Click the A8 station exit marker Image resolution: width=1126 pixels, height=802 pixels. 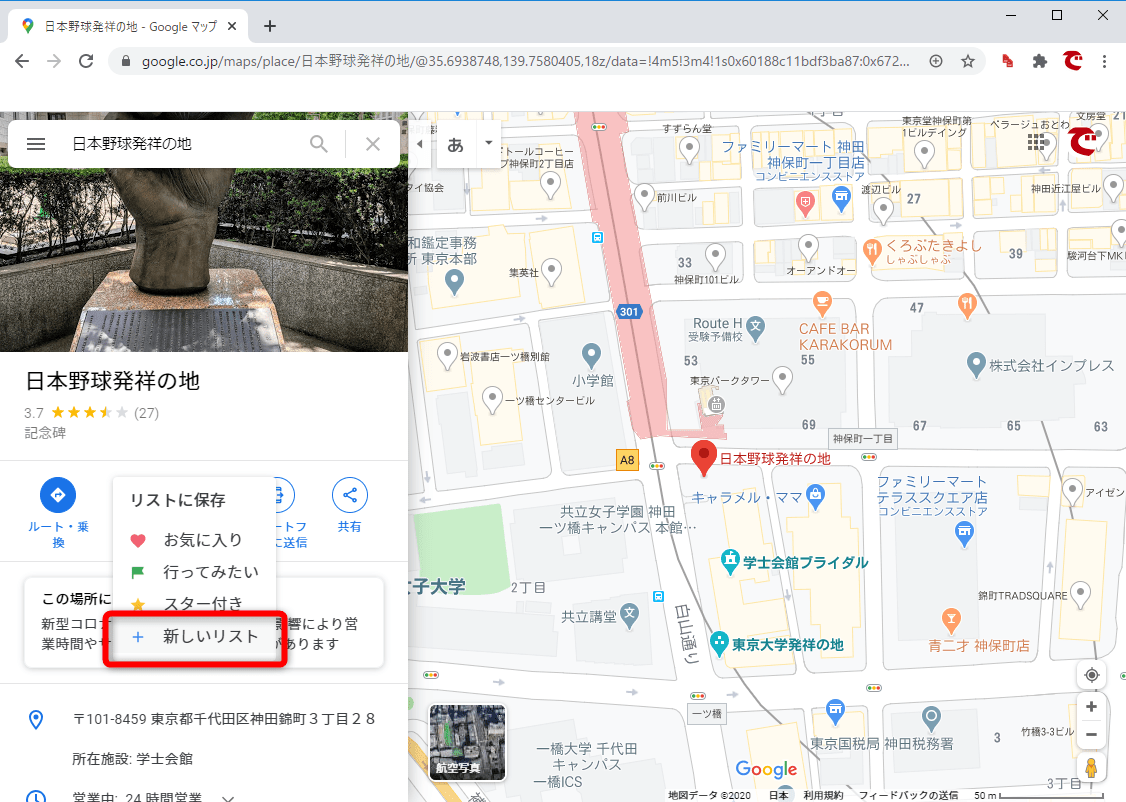[x=627, y=460]
